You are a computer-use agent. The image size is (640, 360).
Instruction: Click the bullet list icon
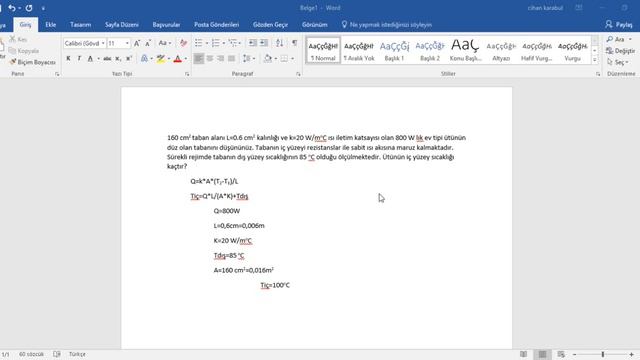point(198,43)
